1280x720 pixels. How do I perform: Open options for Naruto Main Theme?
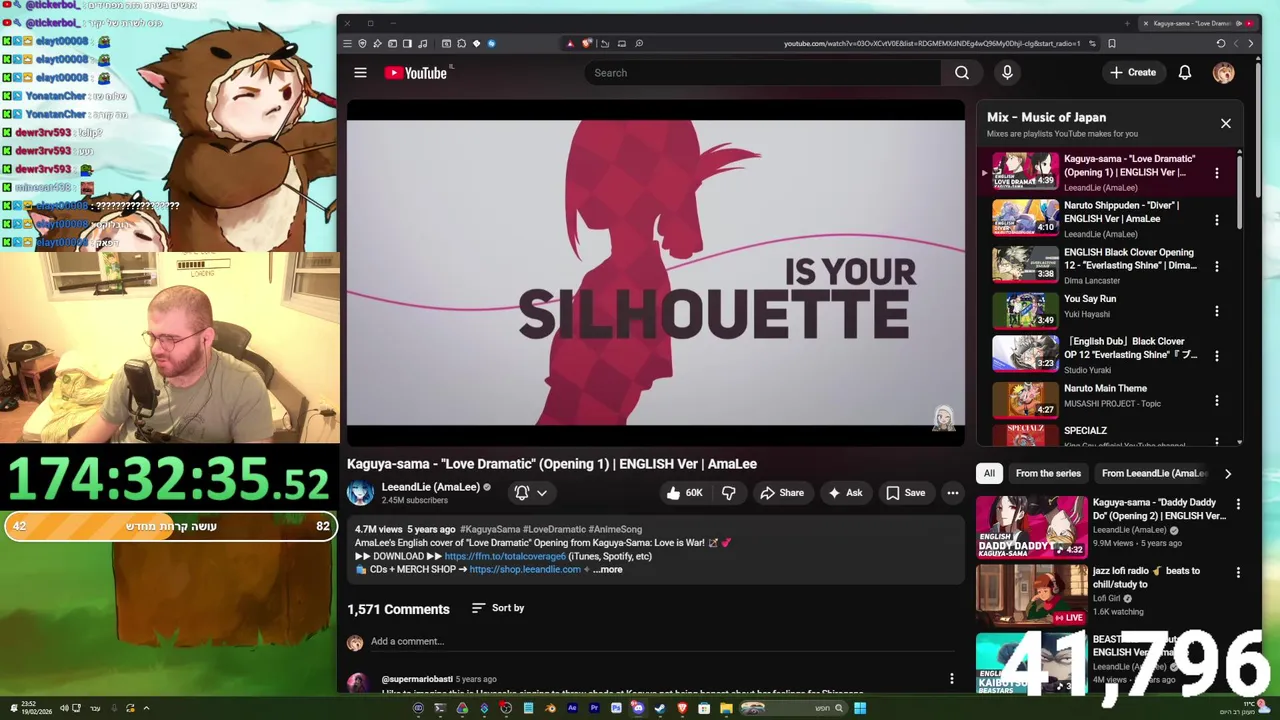[1216, 400]
